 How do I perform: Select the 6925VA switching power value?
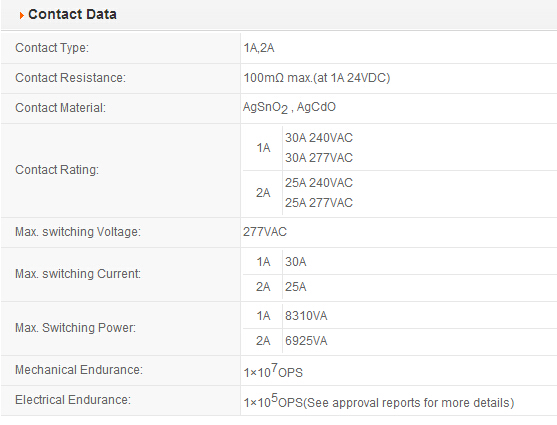(306, 341)
